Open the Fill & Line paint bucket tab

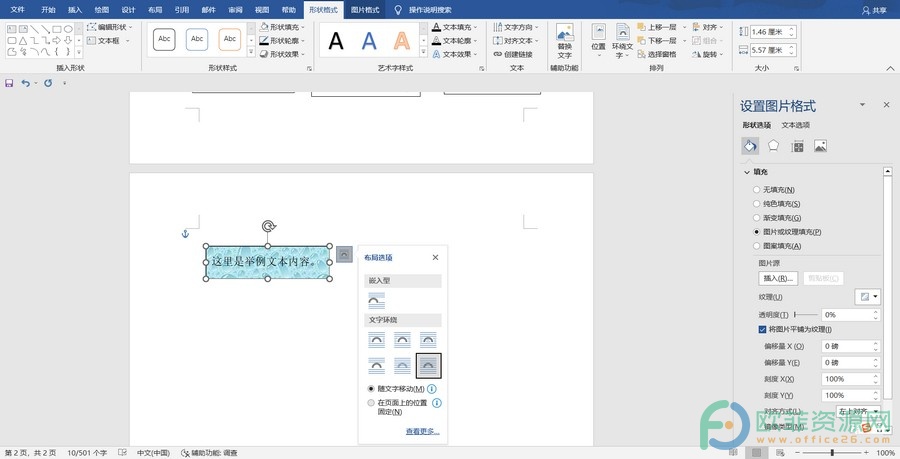point(750,146)
